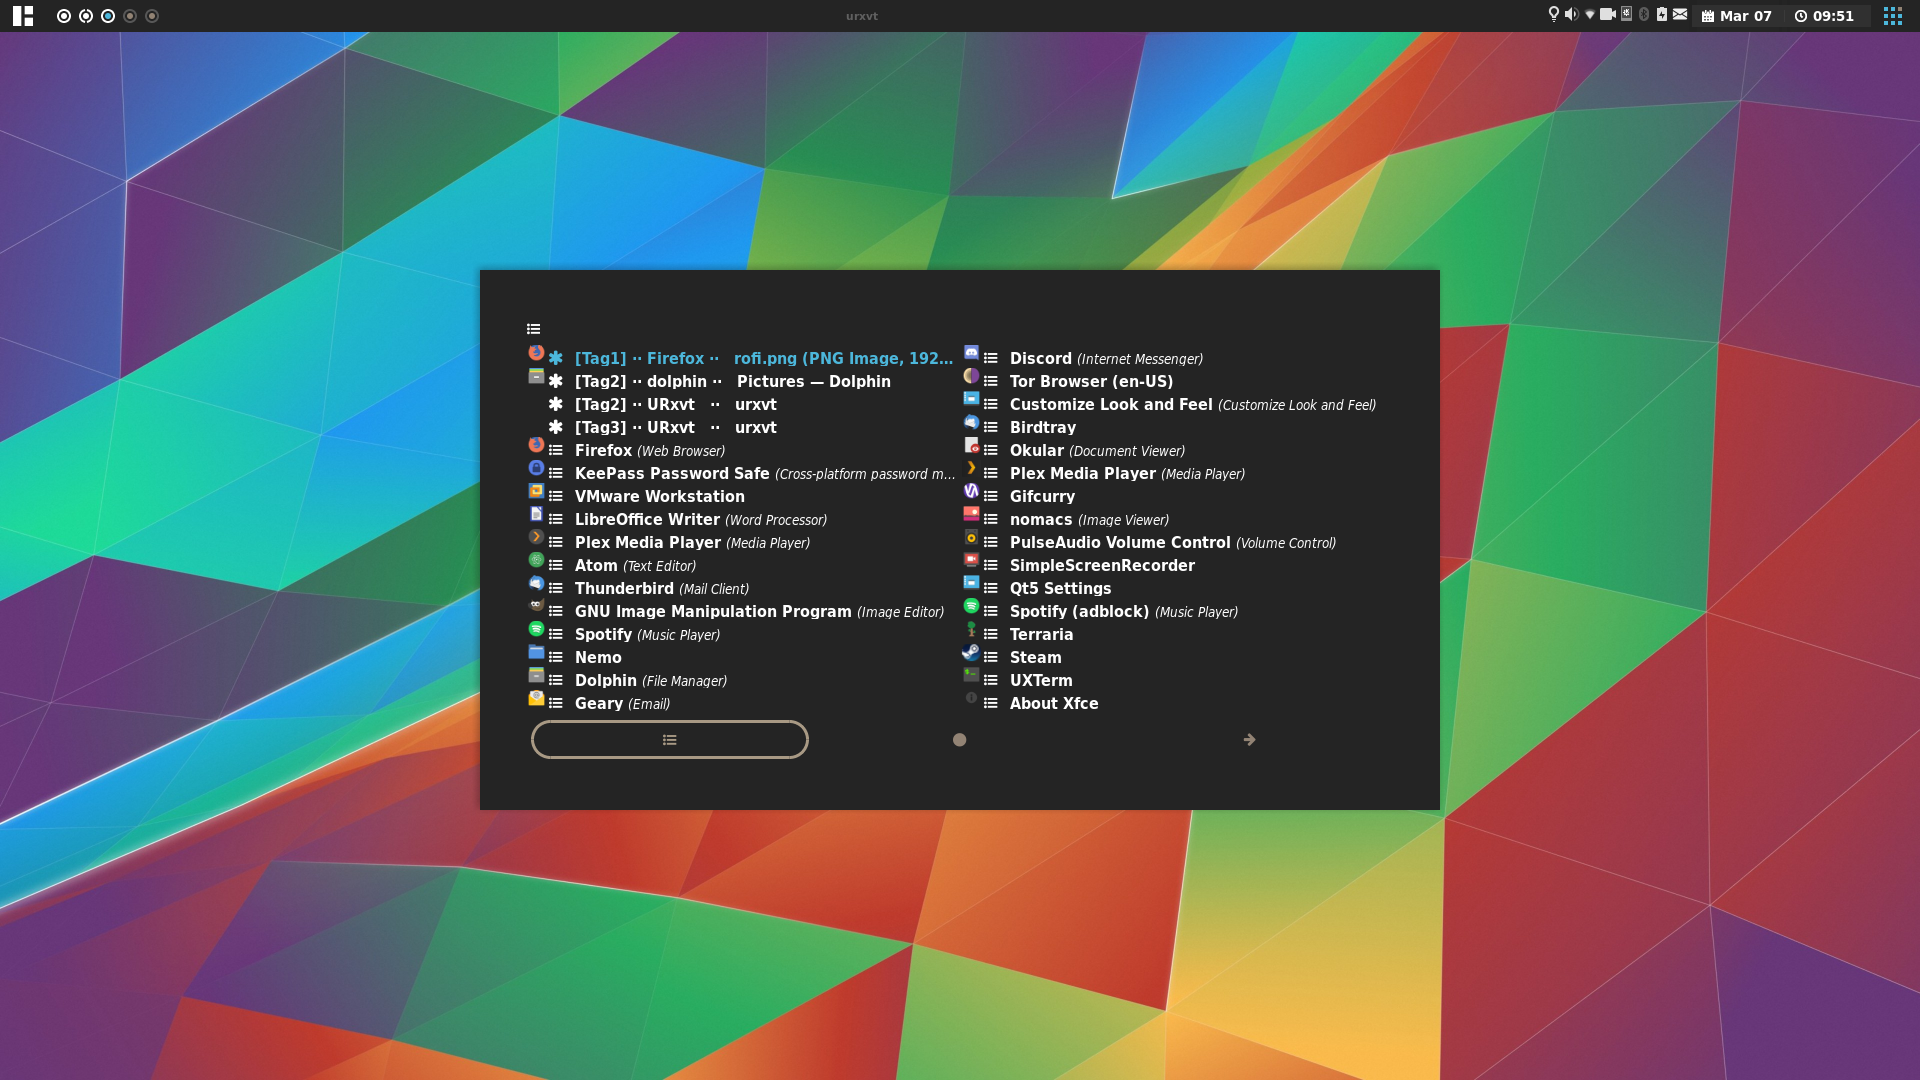
Task: Open the mail envelope tray icon
Action: (1680, 15)
